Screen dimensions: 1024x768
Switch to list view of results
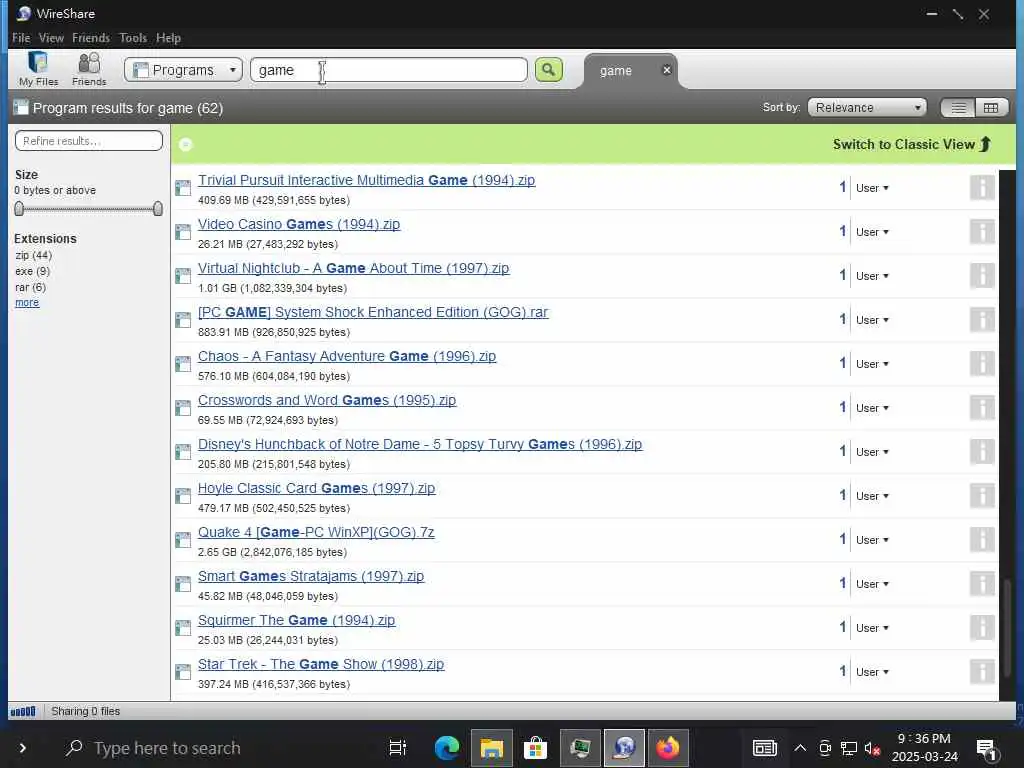(x=958, y=108)
